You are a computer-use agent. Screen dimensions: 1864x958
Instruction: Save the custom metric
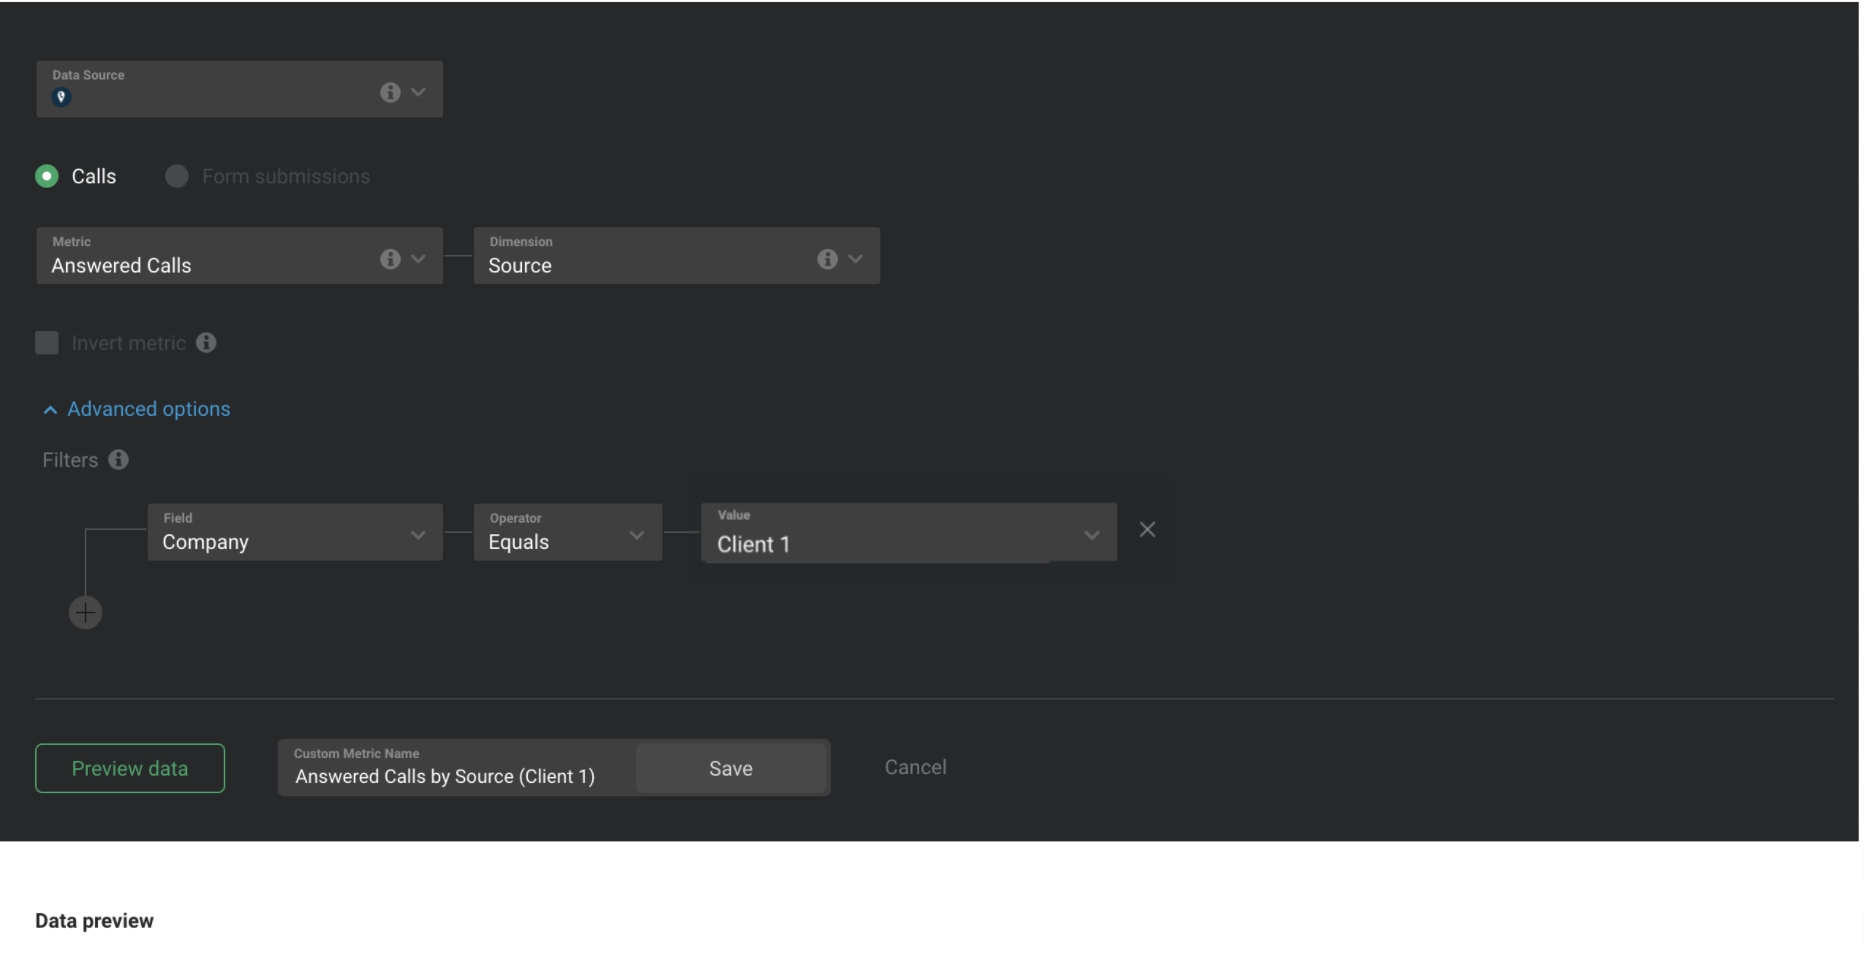coord(731,768)
